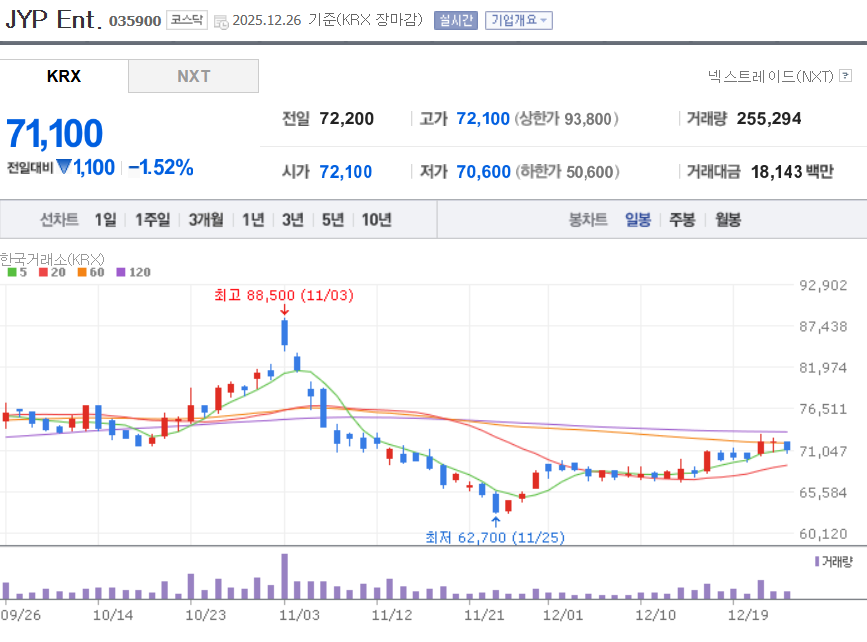Click the calendar clock icon beside the date
Image resolution: width=867 pixels, height=642 pixels.
(x=221, y=22)
